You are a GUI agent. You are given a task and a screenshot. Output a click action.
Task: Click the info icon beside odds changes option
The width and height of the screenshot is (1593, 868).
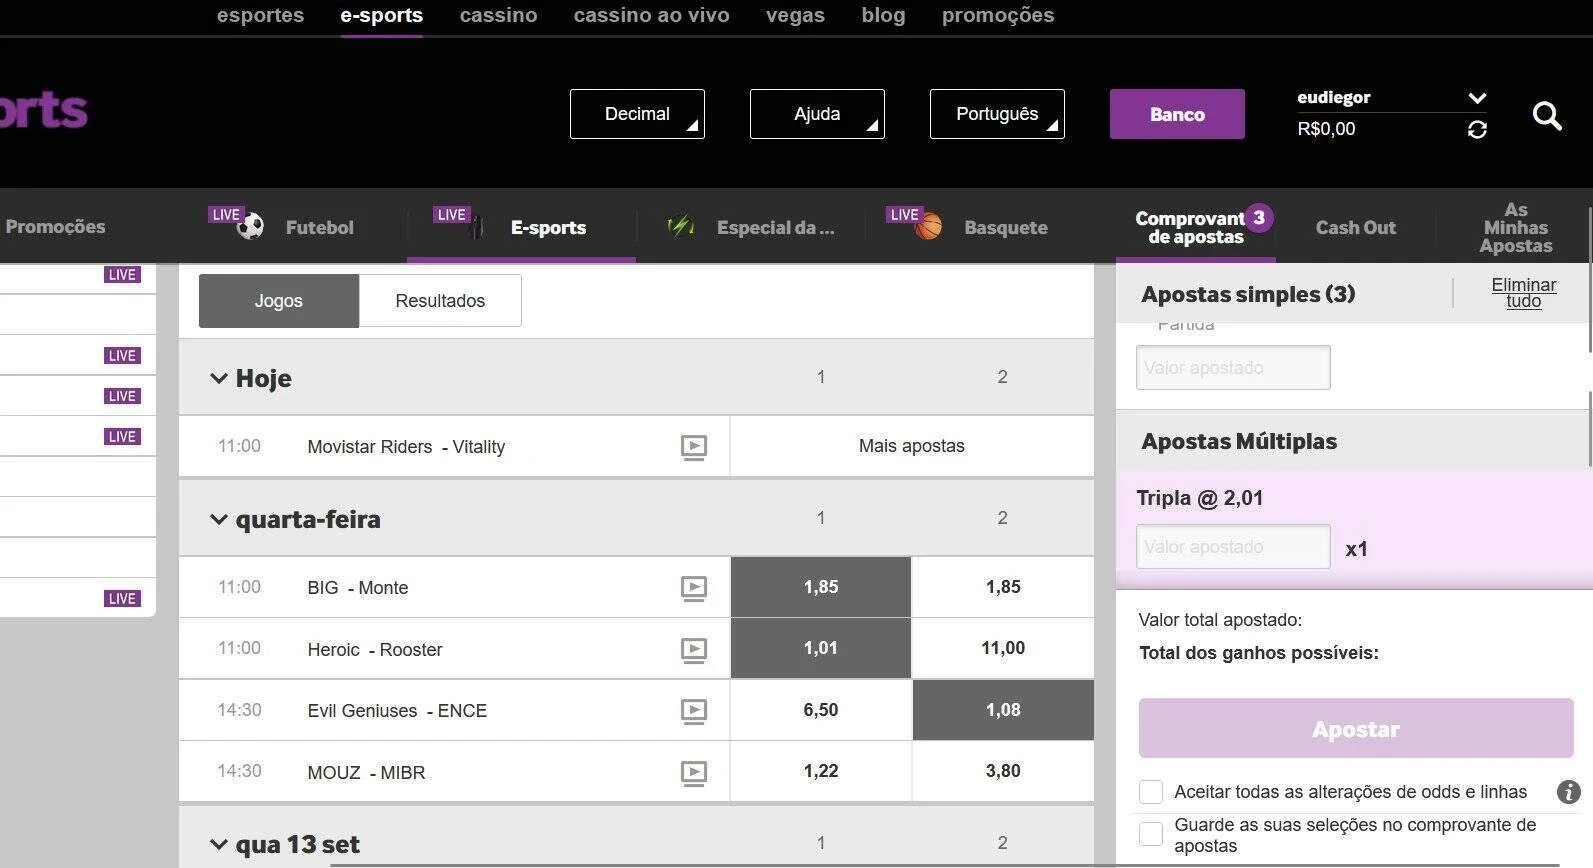[x=1569, y=792]
